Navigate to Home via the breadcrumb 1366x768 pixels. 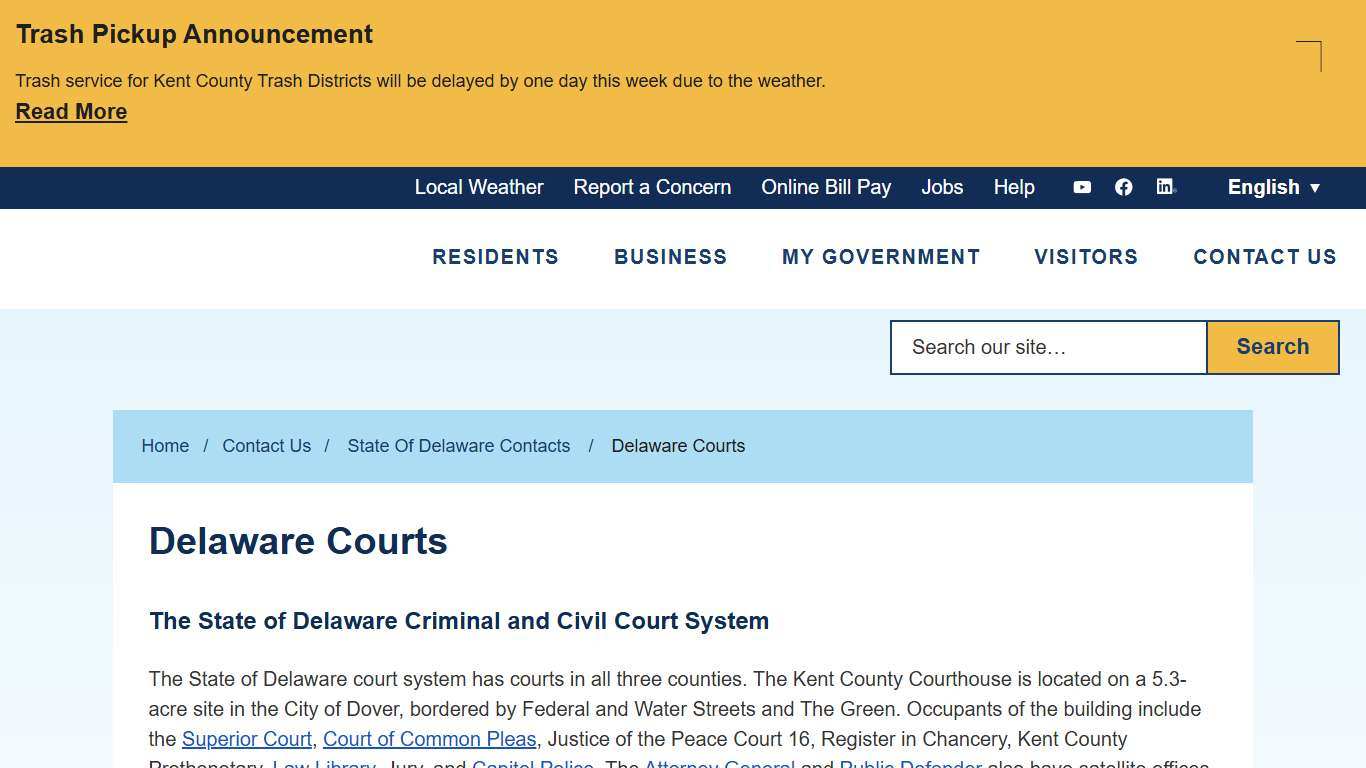165,446
